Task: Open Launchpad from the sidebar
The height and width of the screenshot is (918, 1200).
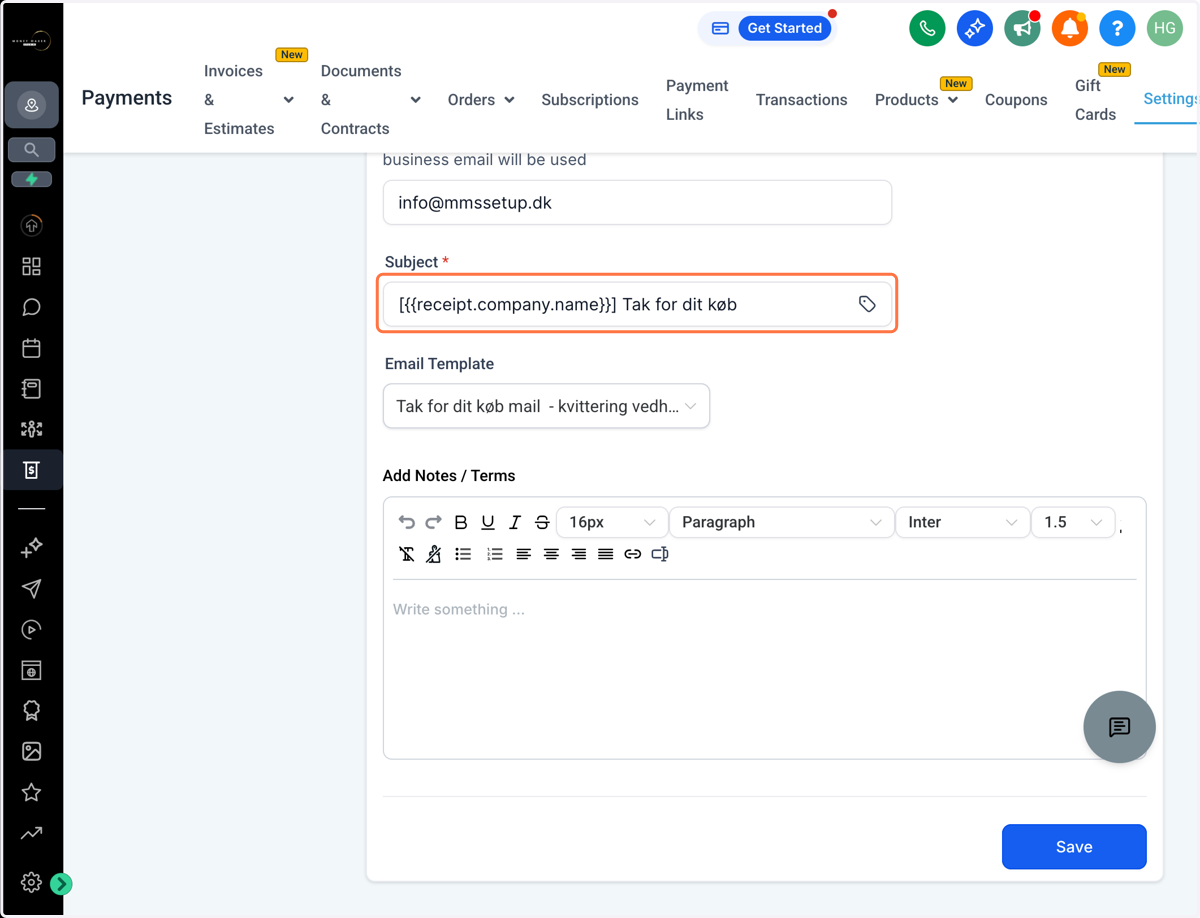Action: (31, 226)
